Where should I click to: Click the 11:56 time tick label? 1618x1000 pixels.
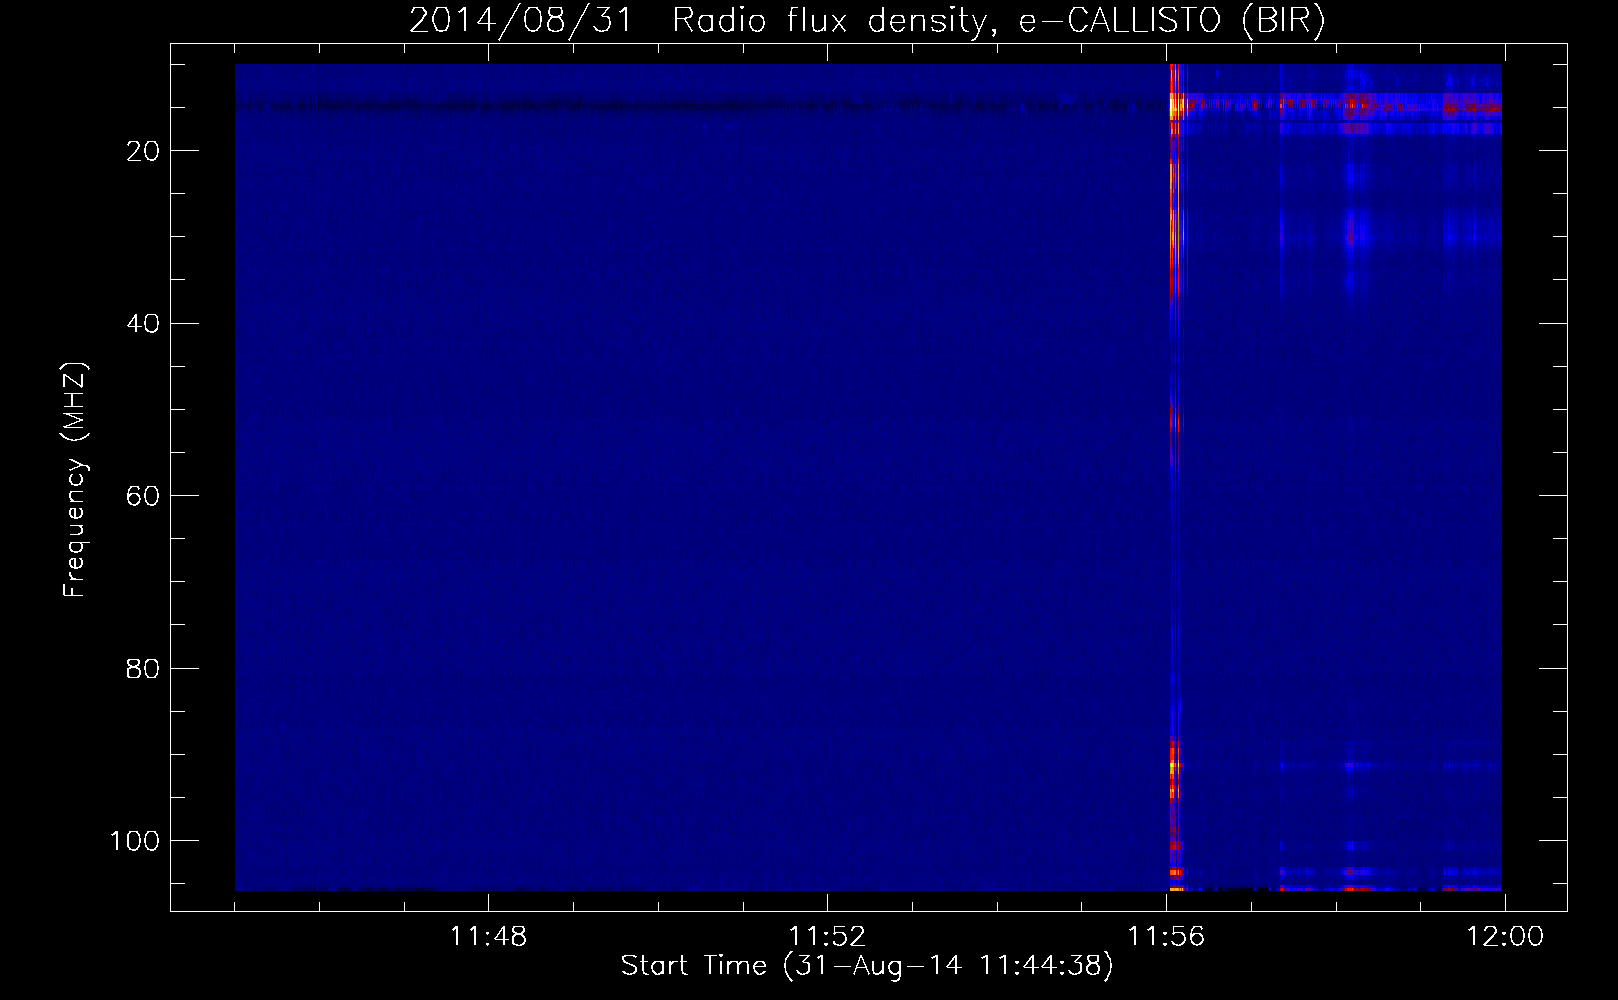pyautogui.click(x=1166, y=937)
